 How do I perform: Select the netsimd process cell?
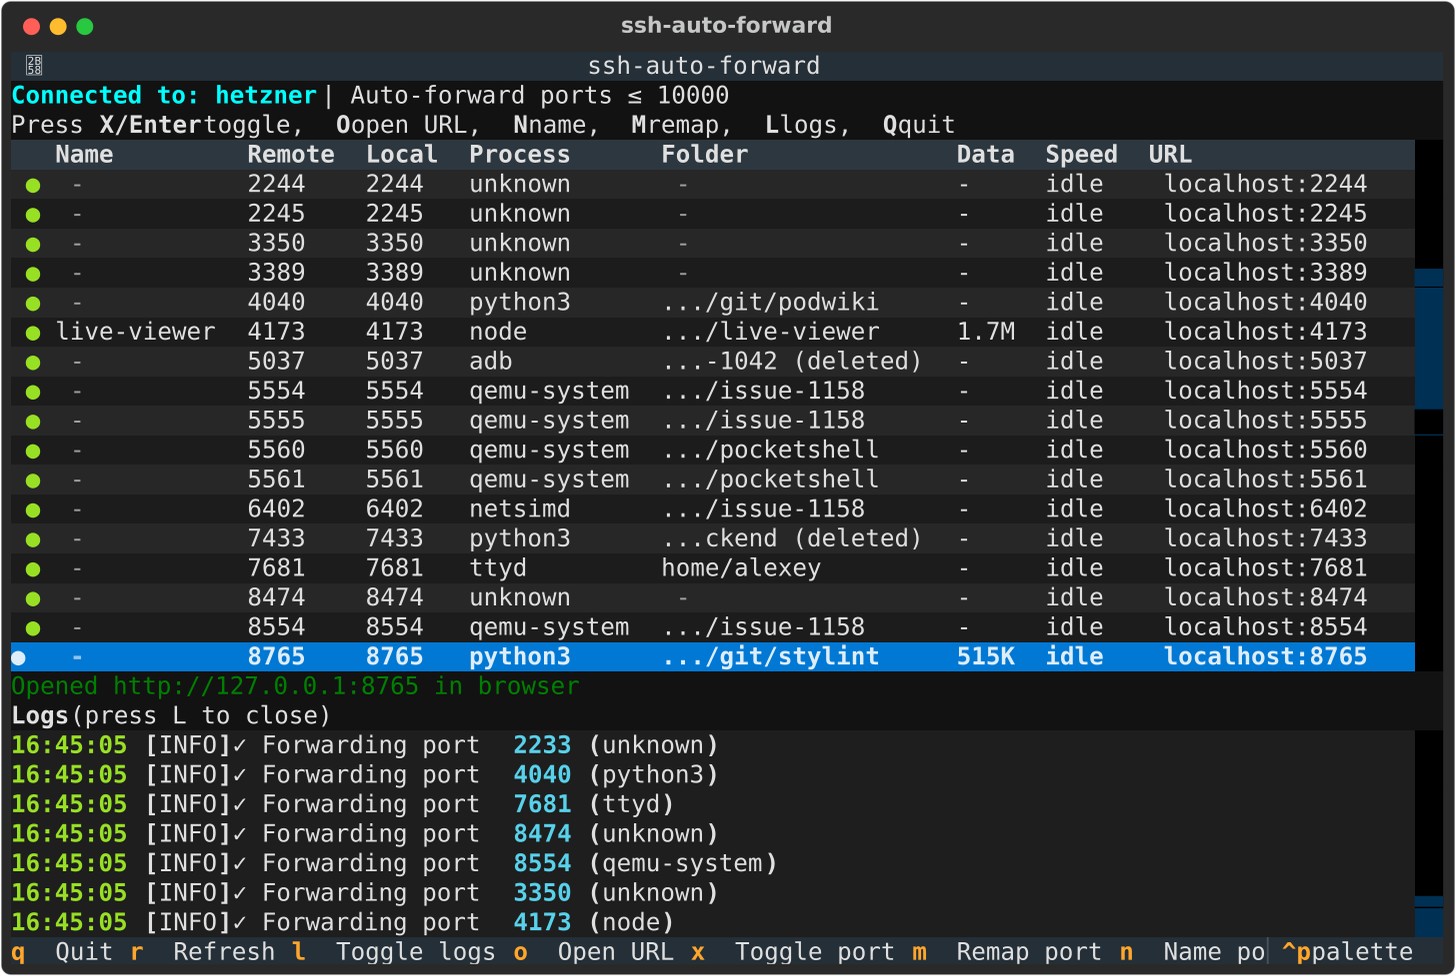[x=520, y=509]
